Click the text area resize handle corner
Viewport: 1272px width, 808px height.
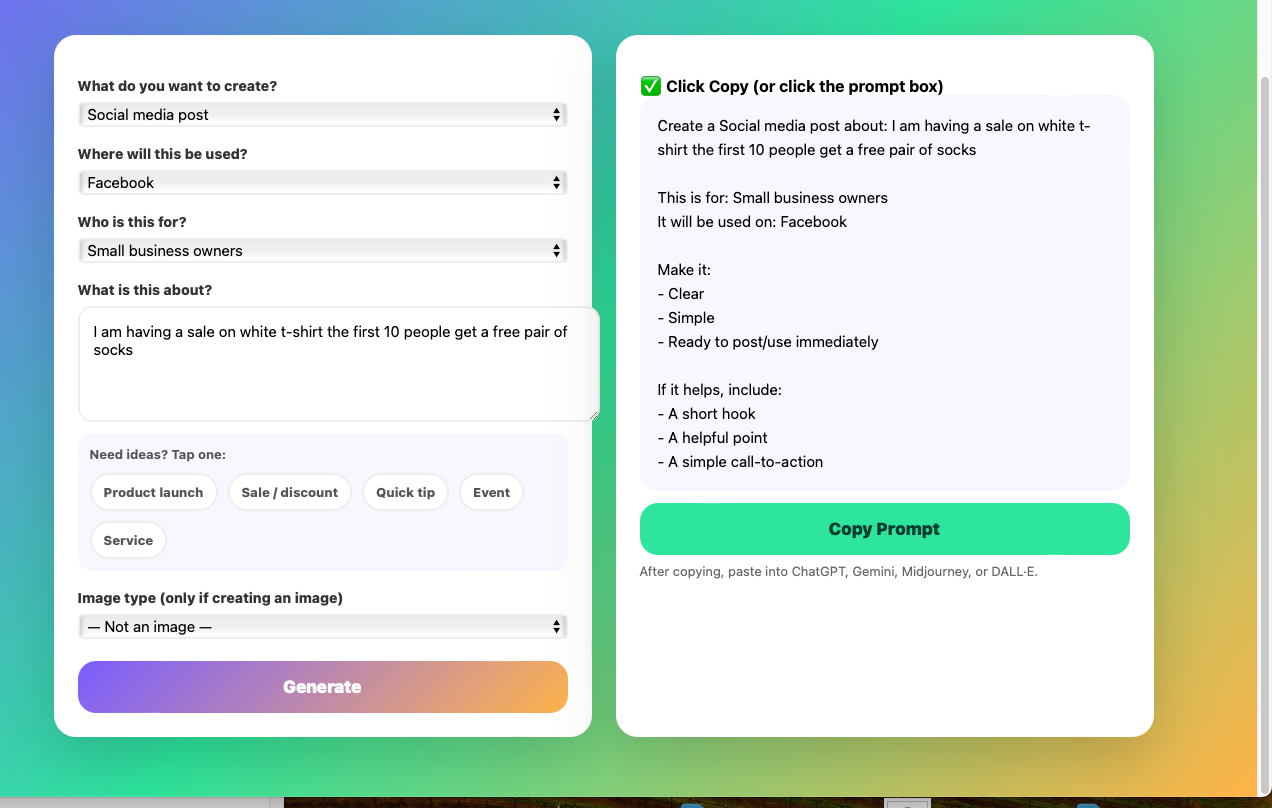(x=594, y=415)
